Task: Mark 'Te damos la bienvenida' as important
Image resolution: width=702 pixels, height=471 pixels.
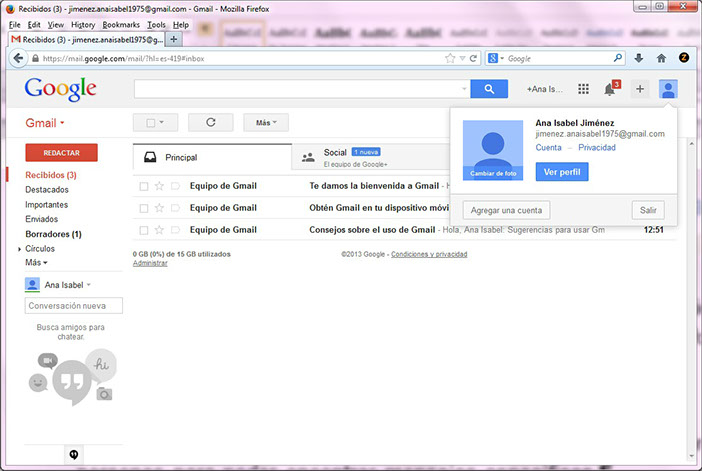Action: (x=176, y=186)
